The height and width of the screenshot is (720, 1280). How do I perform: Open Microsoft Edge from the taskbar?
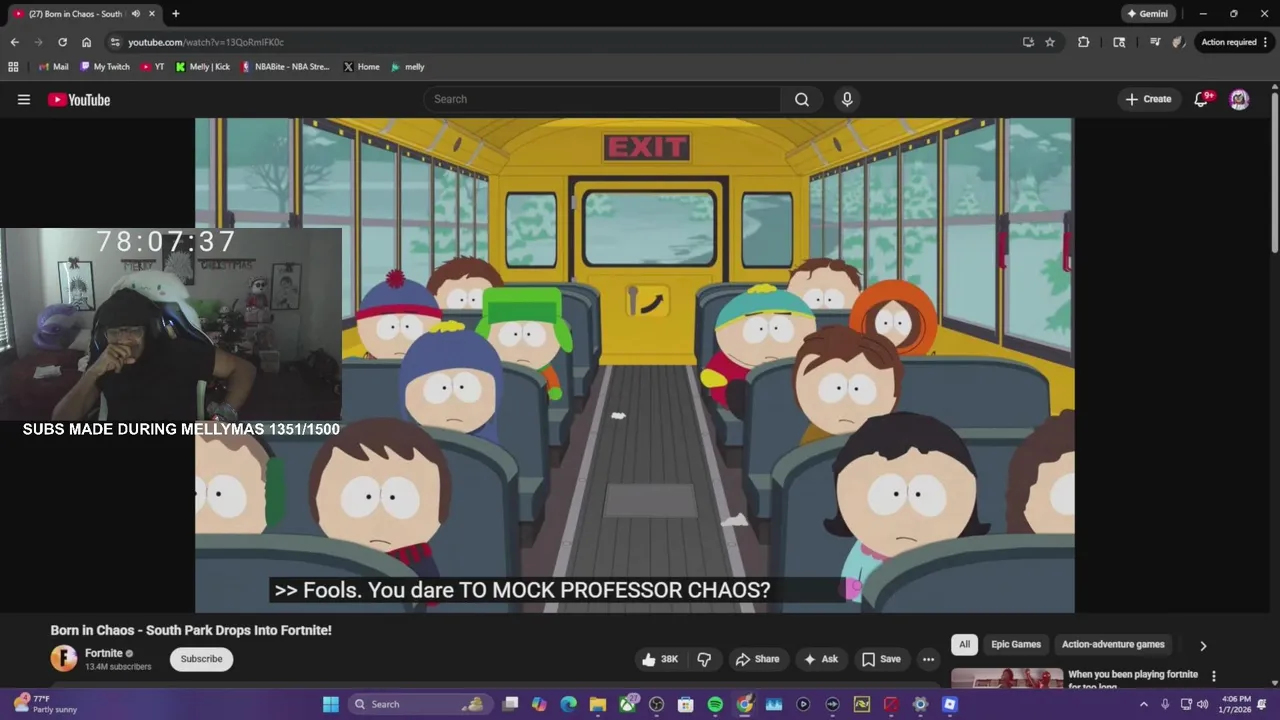pyautogui.click(x=569, y=704)
